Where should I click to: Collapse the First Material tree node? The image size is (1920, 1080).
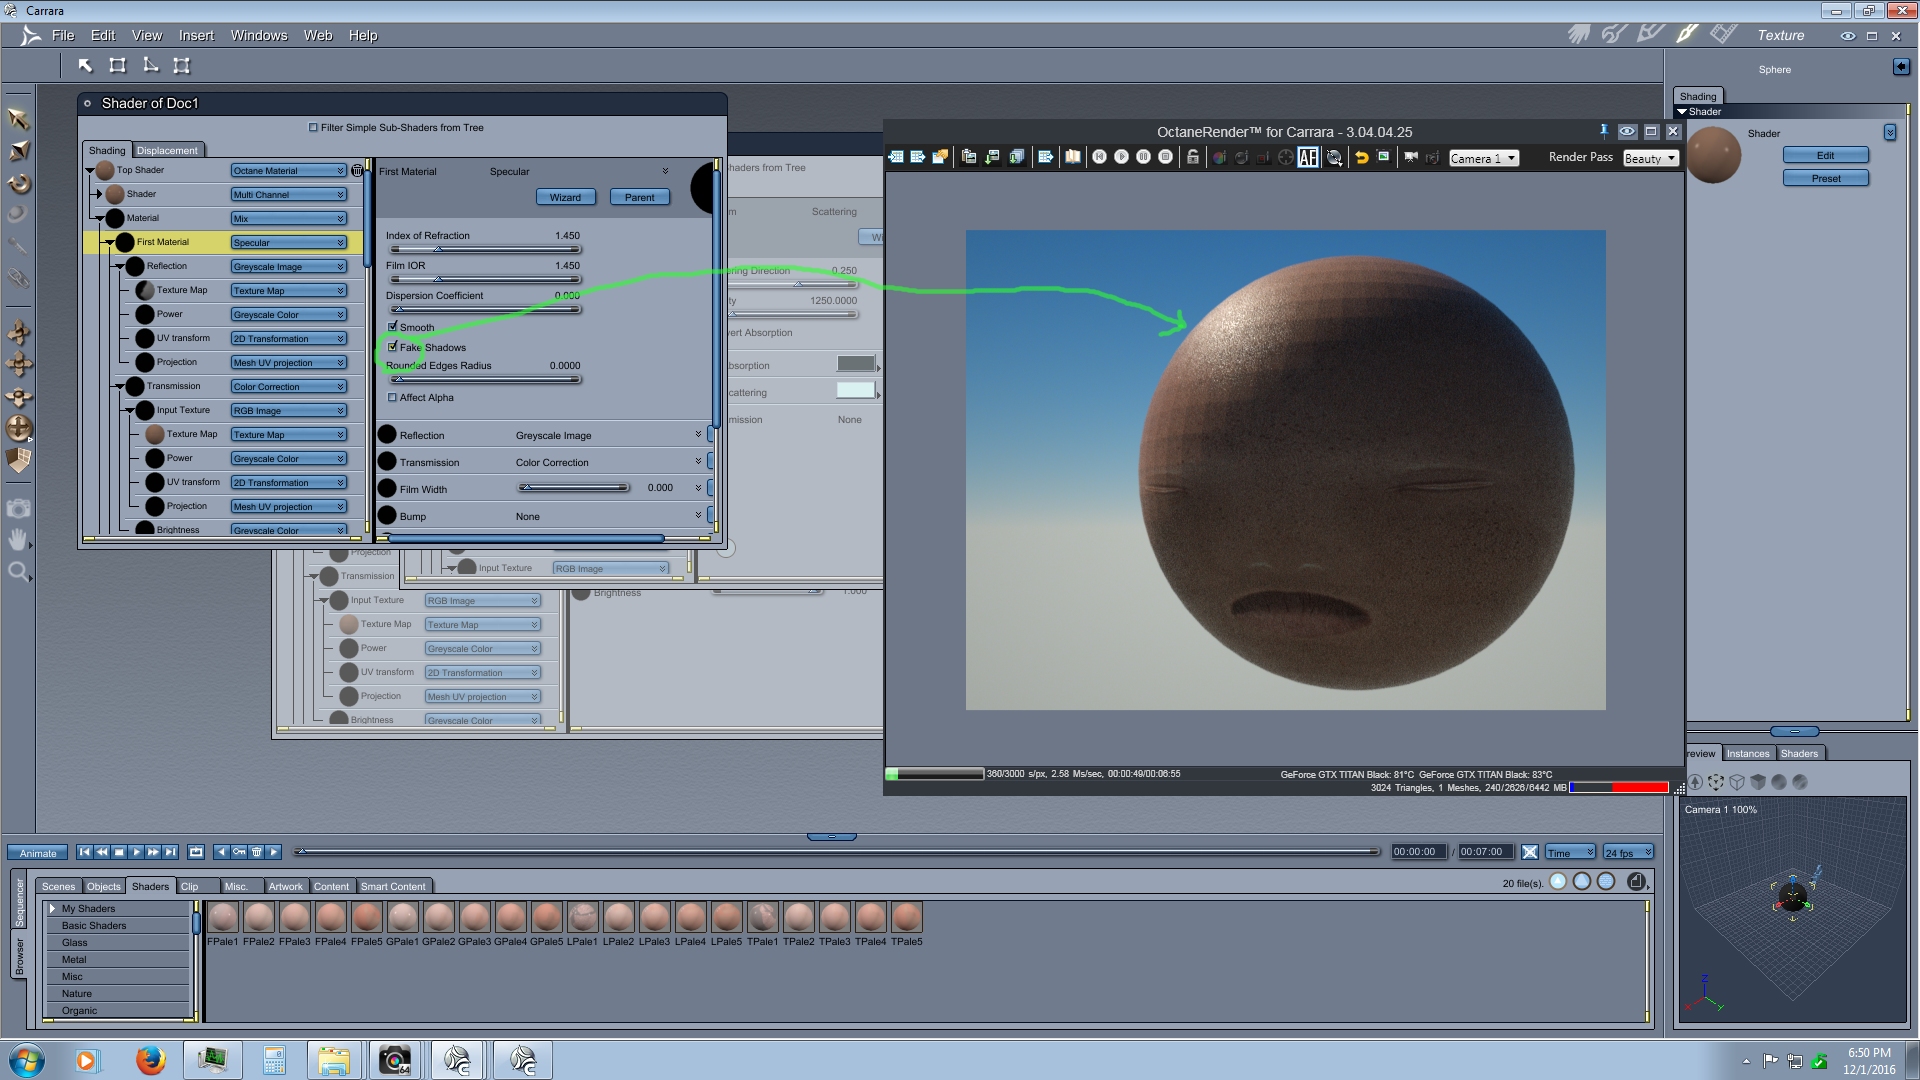(110, 242)
